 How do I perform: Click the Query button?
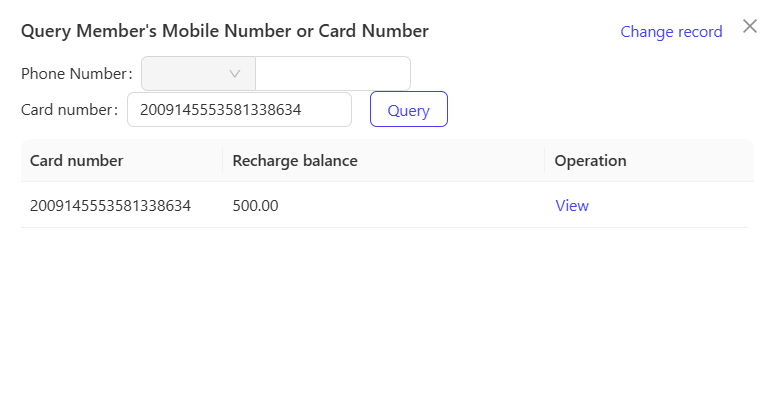pyautogui.click(x=409, y=109)
